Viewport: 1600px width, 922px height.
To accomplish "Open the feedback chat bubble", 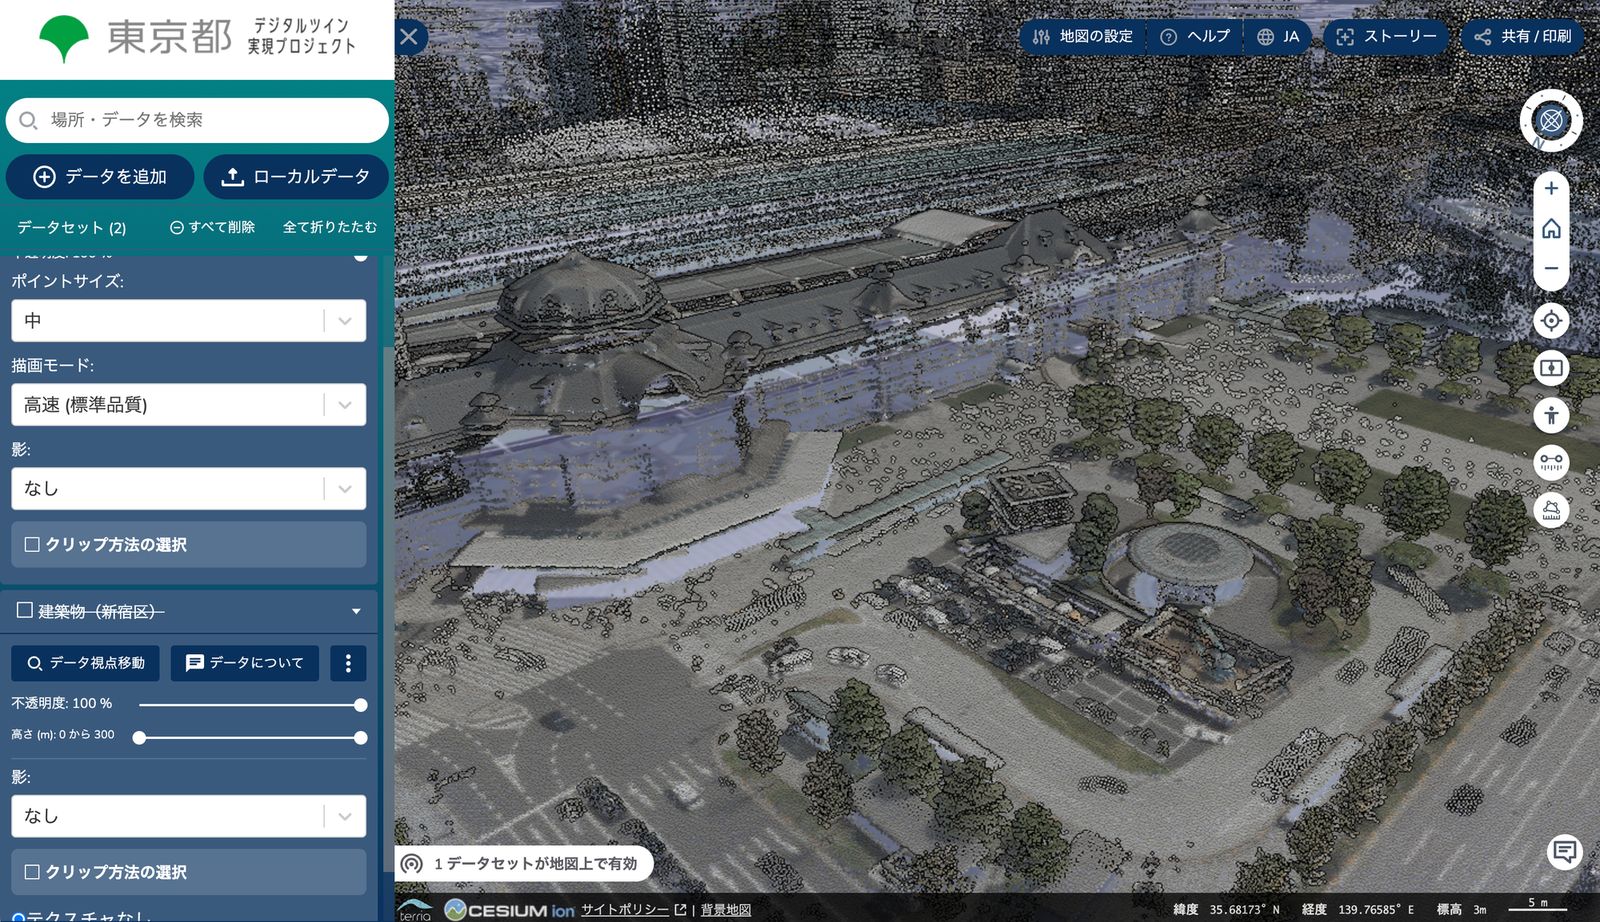I will 1565,852.
